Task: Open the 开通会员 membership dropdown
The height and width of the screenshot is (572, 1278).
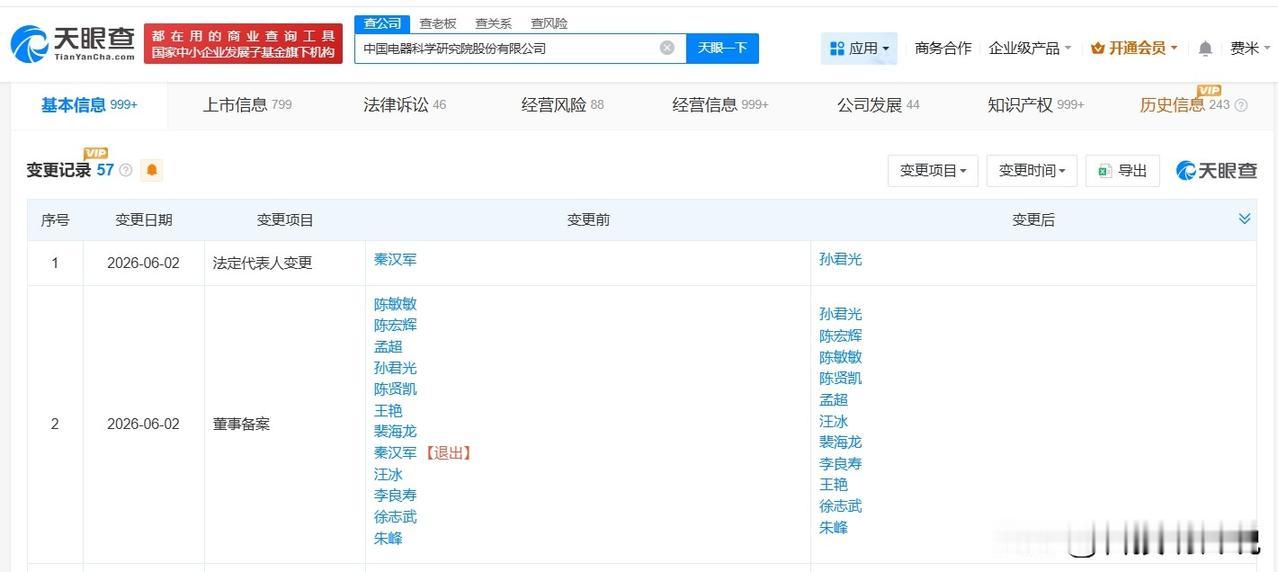Action: (x=1134, y=48)
